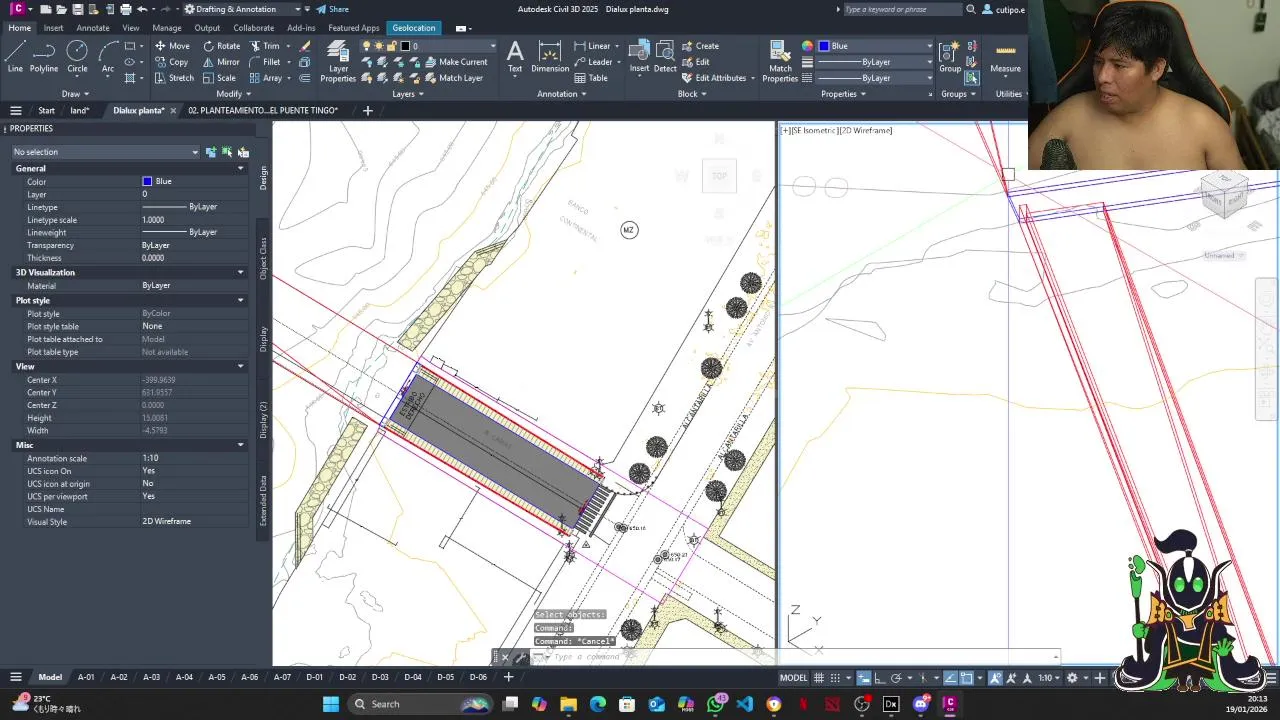
Task: Open the No selection dropdown
Action: click(x=105, y=152)
